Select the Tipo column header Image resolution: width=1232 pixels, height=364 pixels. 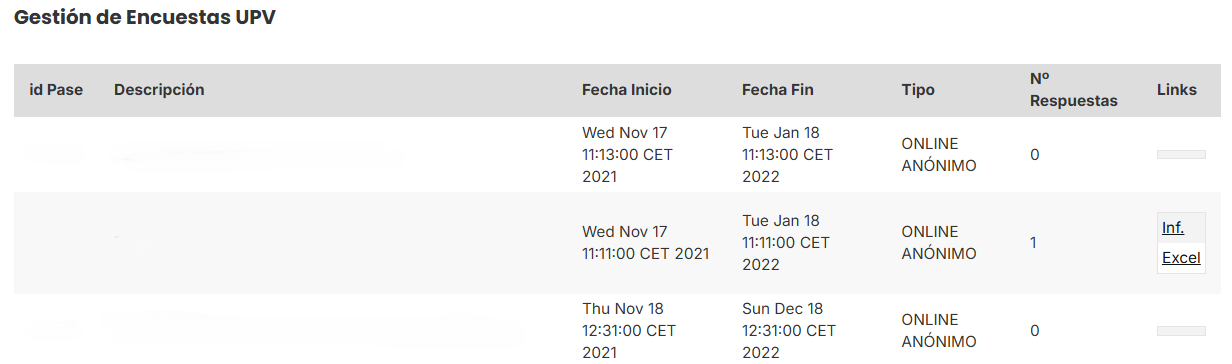pyautogui.click(x=918, y=90)
